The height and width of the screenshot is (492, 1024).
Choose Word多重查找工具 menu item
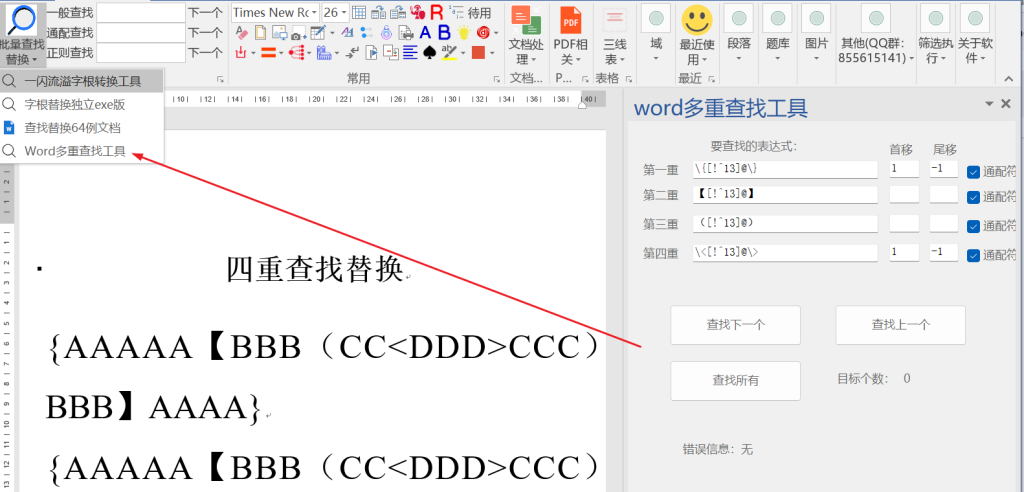[82, 151]
